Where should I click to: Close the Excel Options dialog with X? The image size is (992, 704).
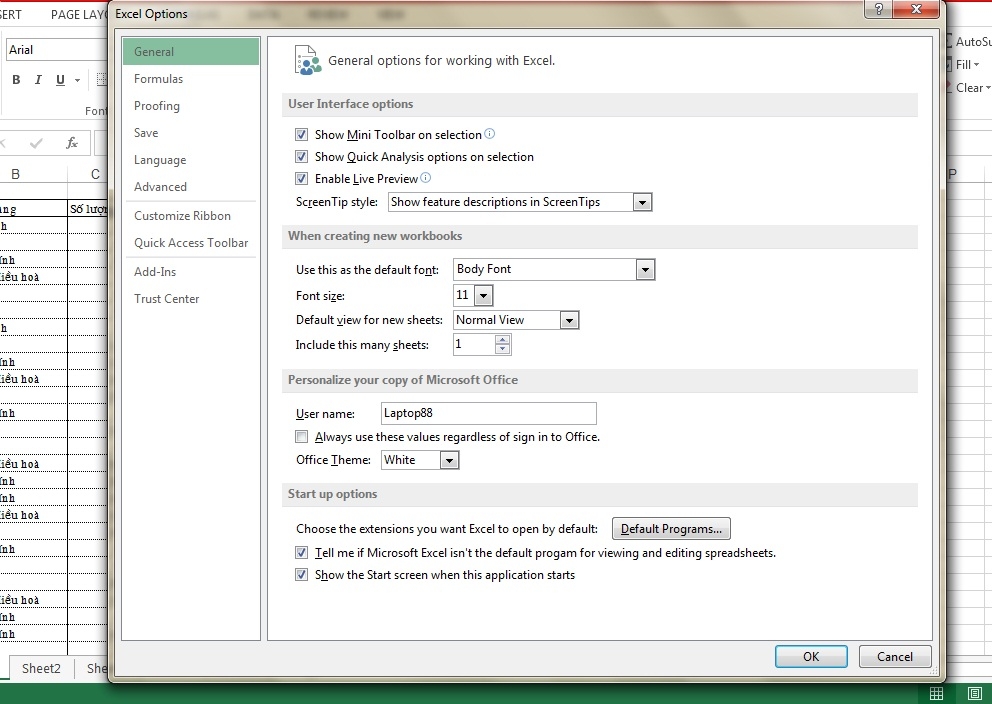(x=916, y=9)
